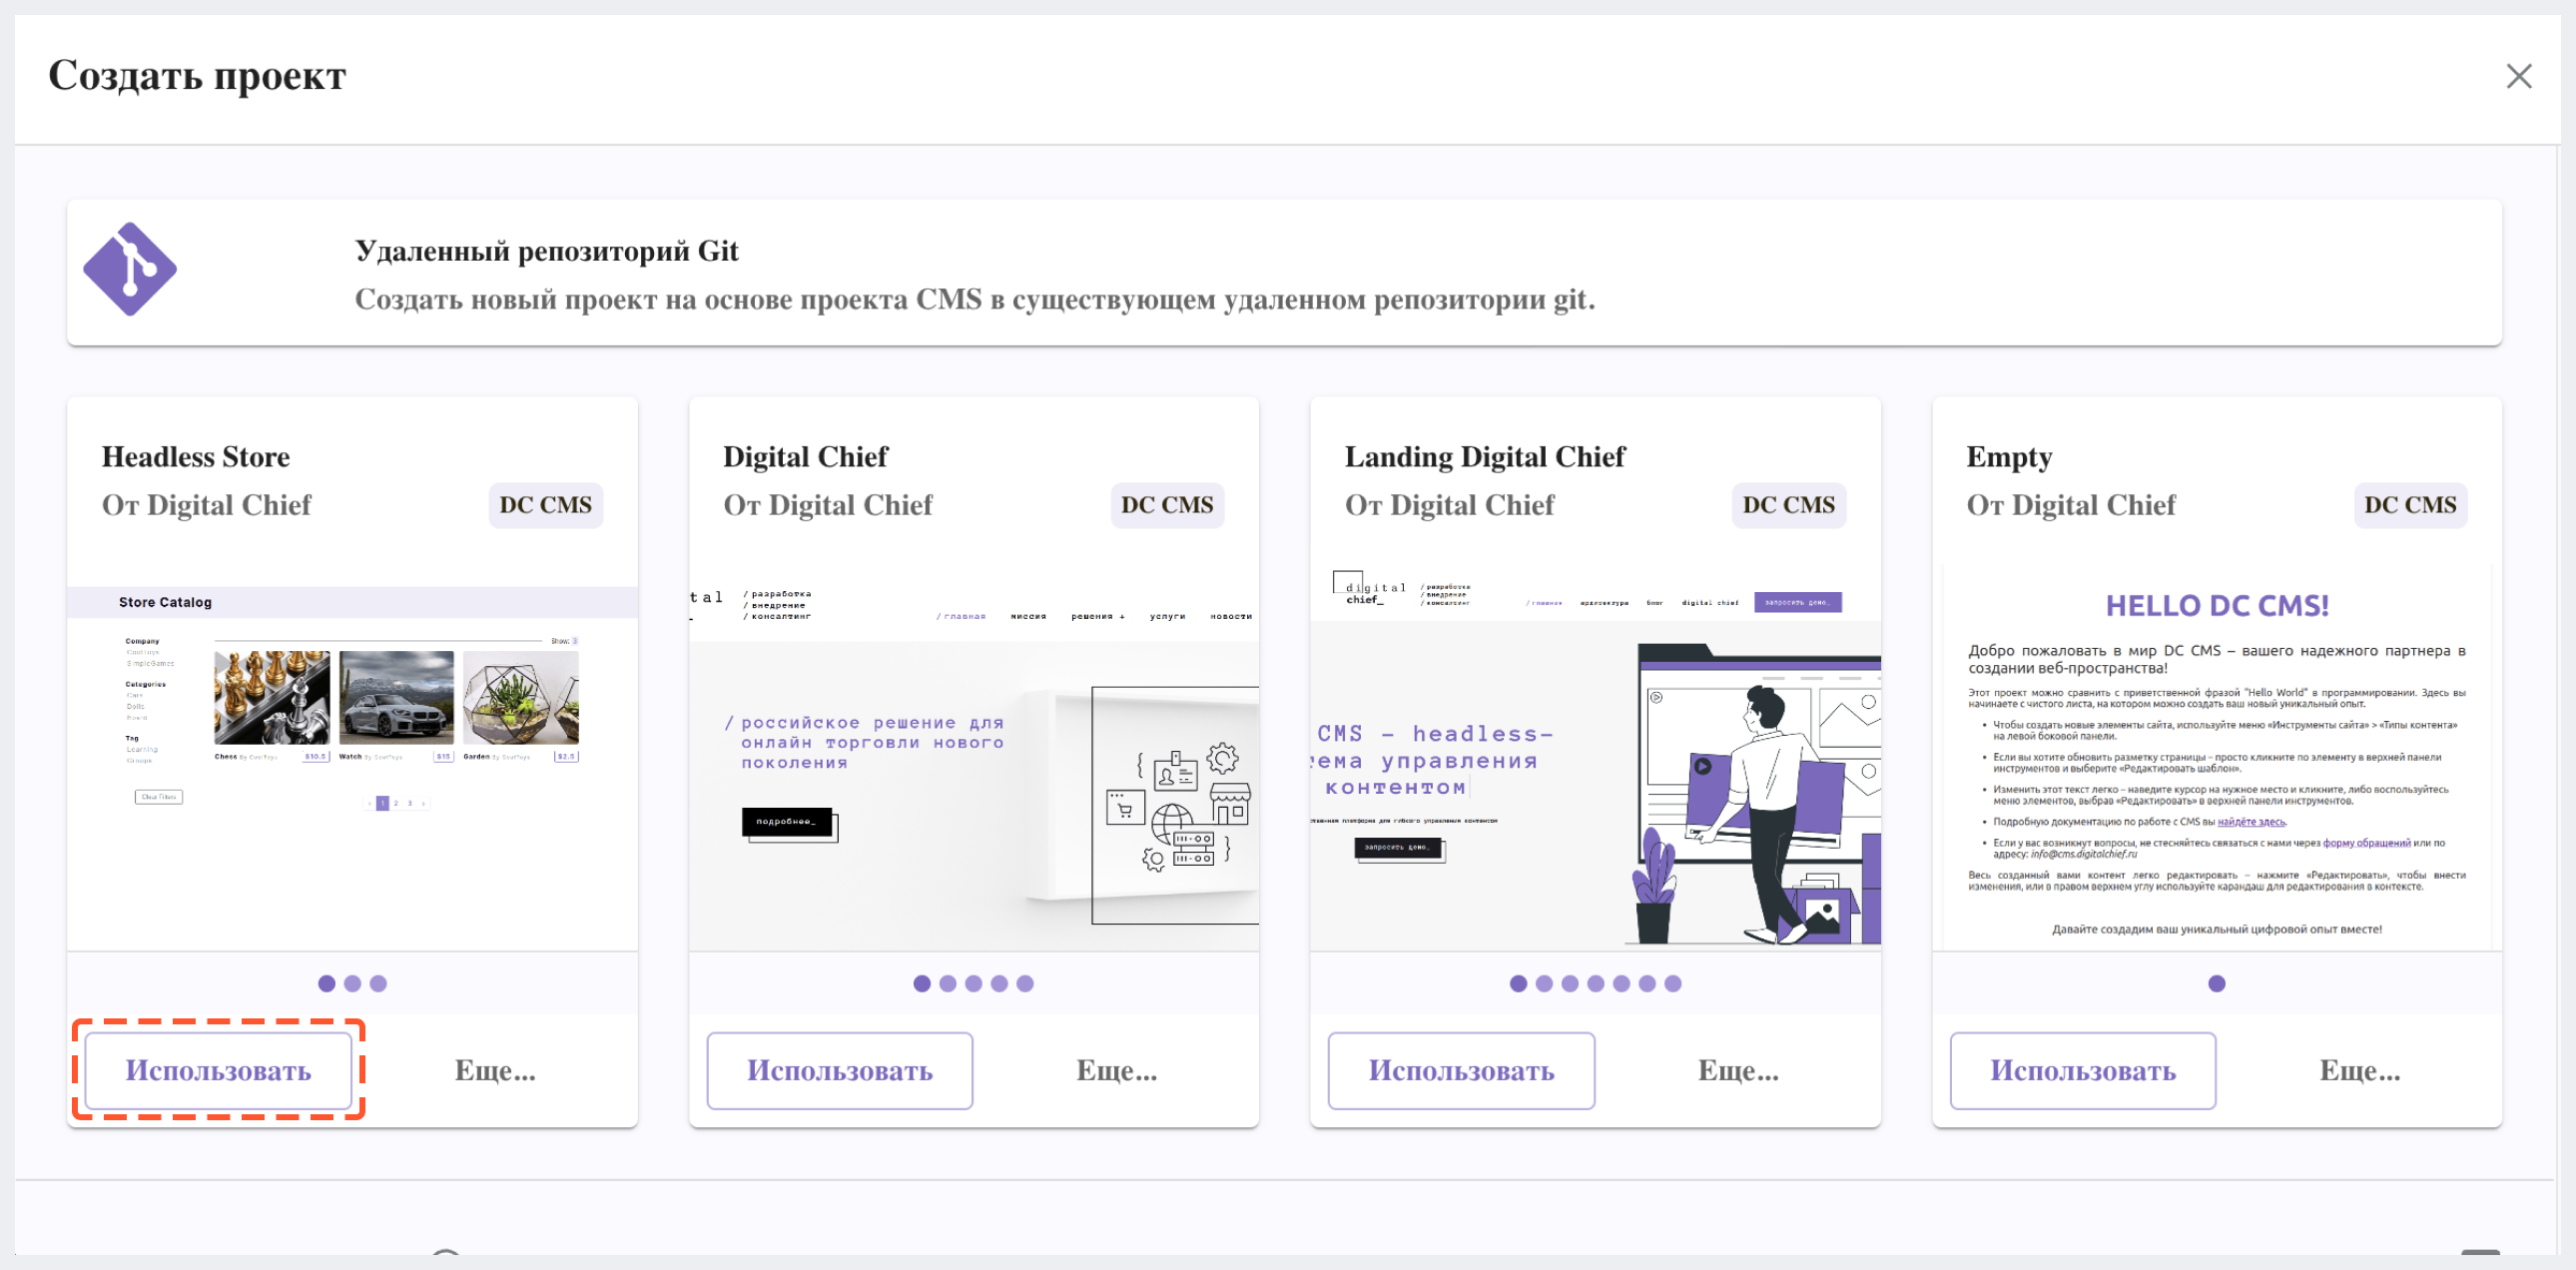Click the Git repository diamond icon
The width and height of the screenshot is (2576, 1270).
130,270
